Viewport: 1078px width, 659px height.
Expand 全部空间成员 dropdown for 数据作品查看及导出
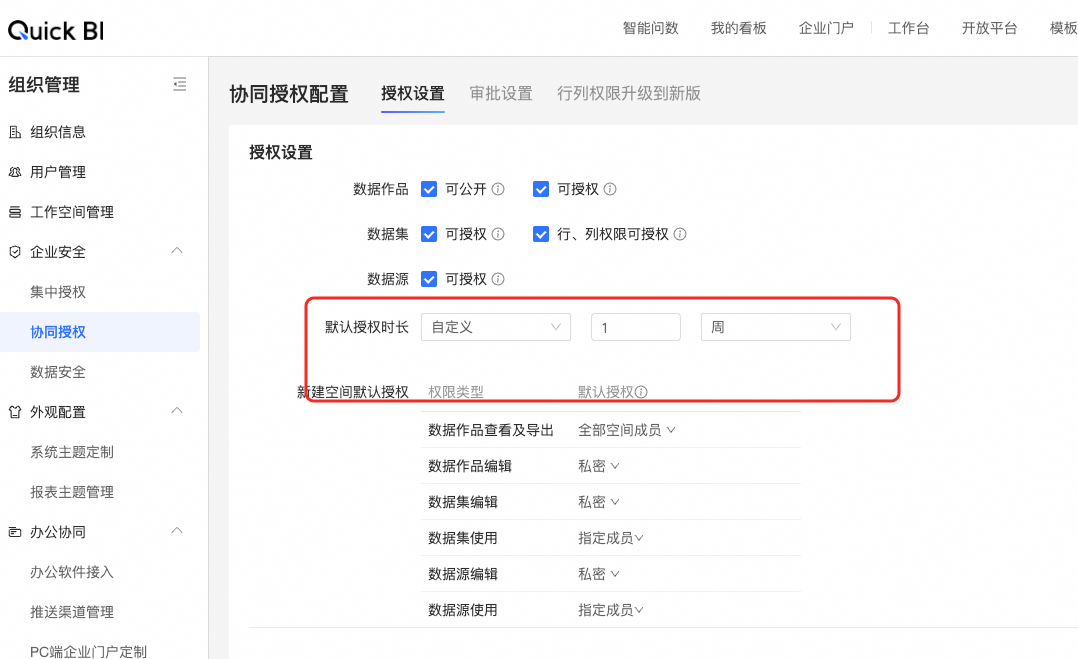[627, 430]
